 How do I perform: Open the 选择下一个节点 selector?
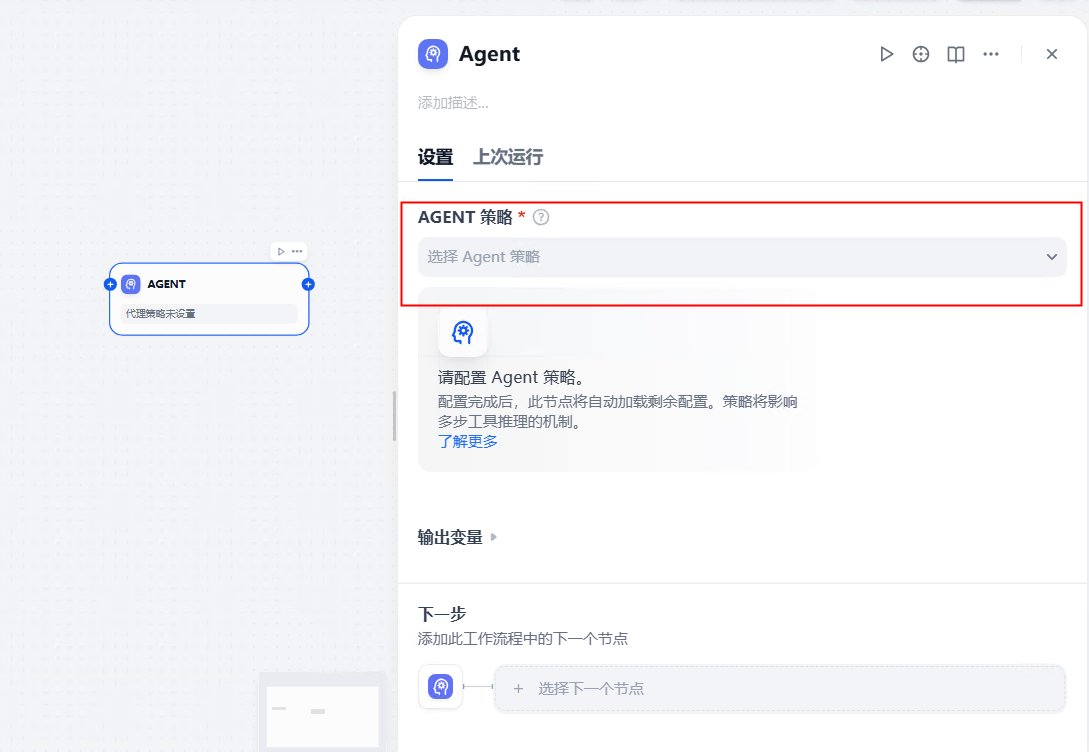click(x=780, y=688)
